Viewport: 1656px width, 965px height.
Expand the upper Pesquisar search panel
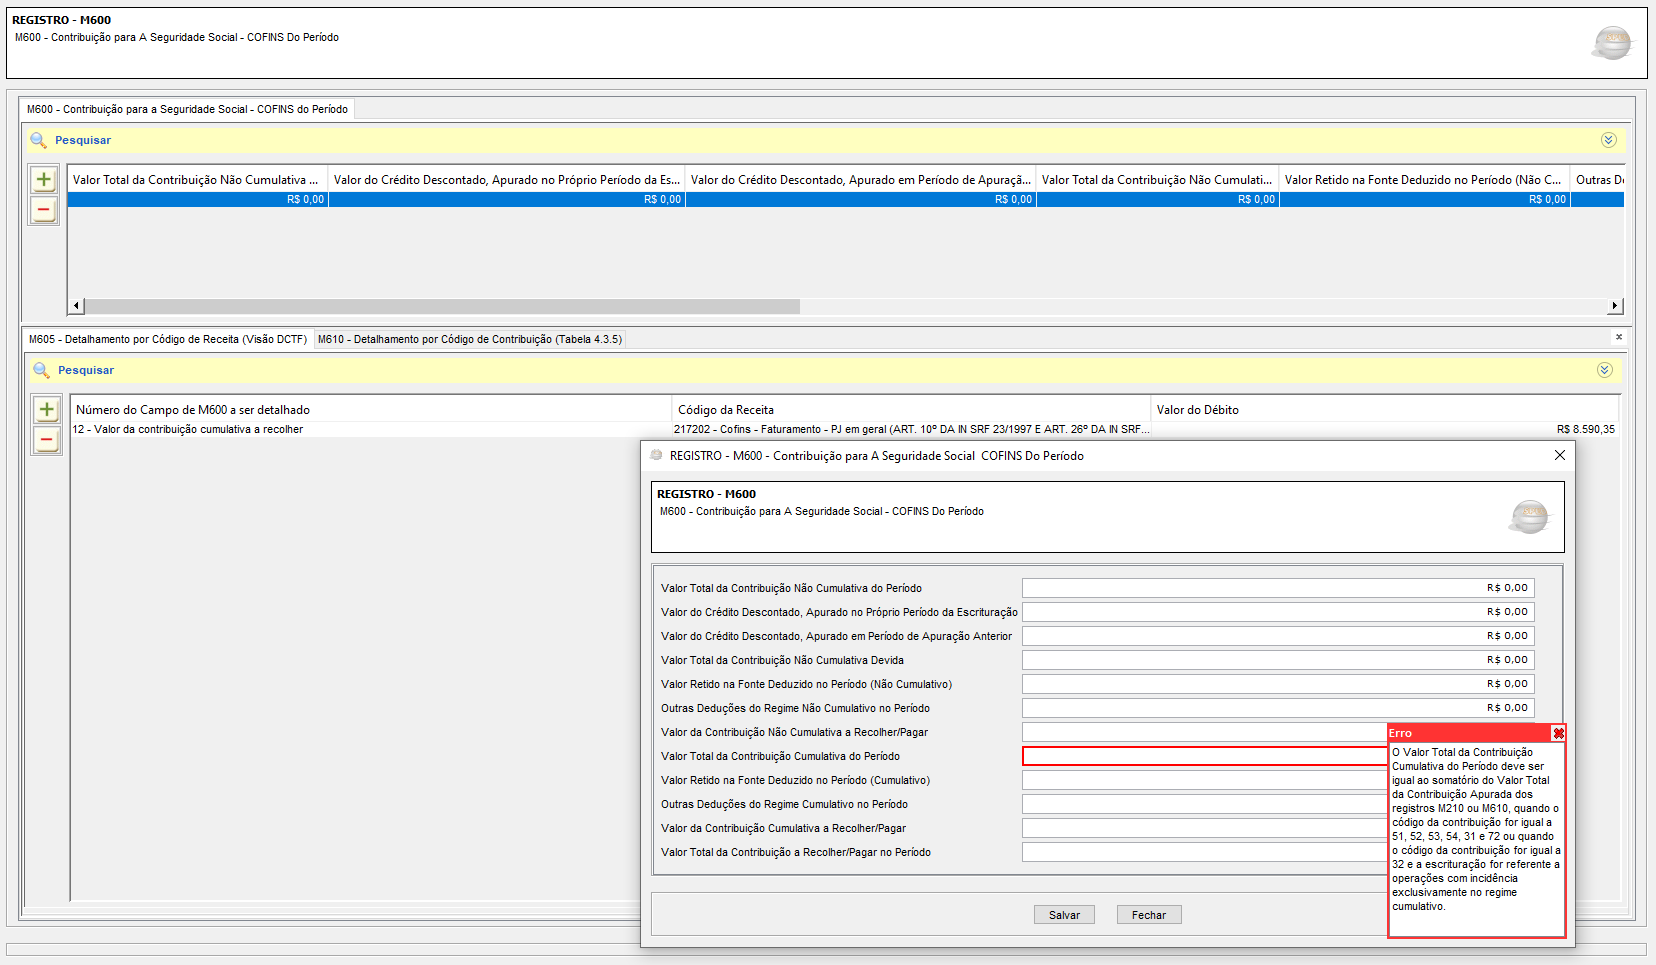point(1608,140)
